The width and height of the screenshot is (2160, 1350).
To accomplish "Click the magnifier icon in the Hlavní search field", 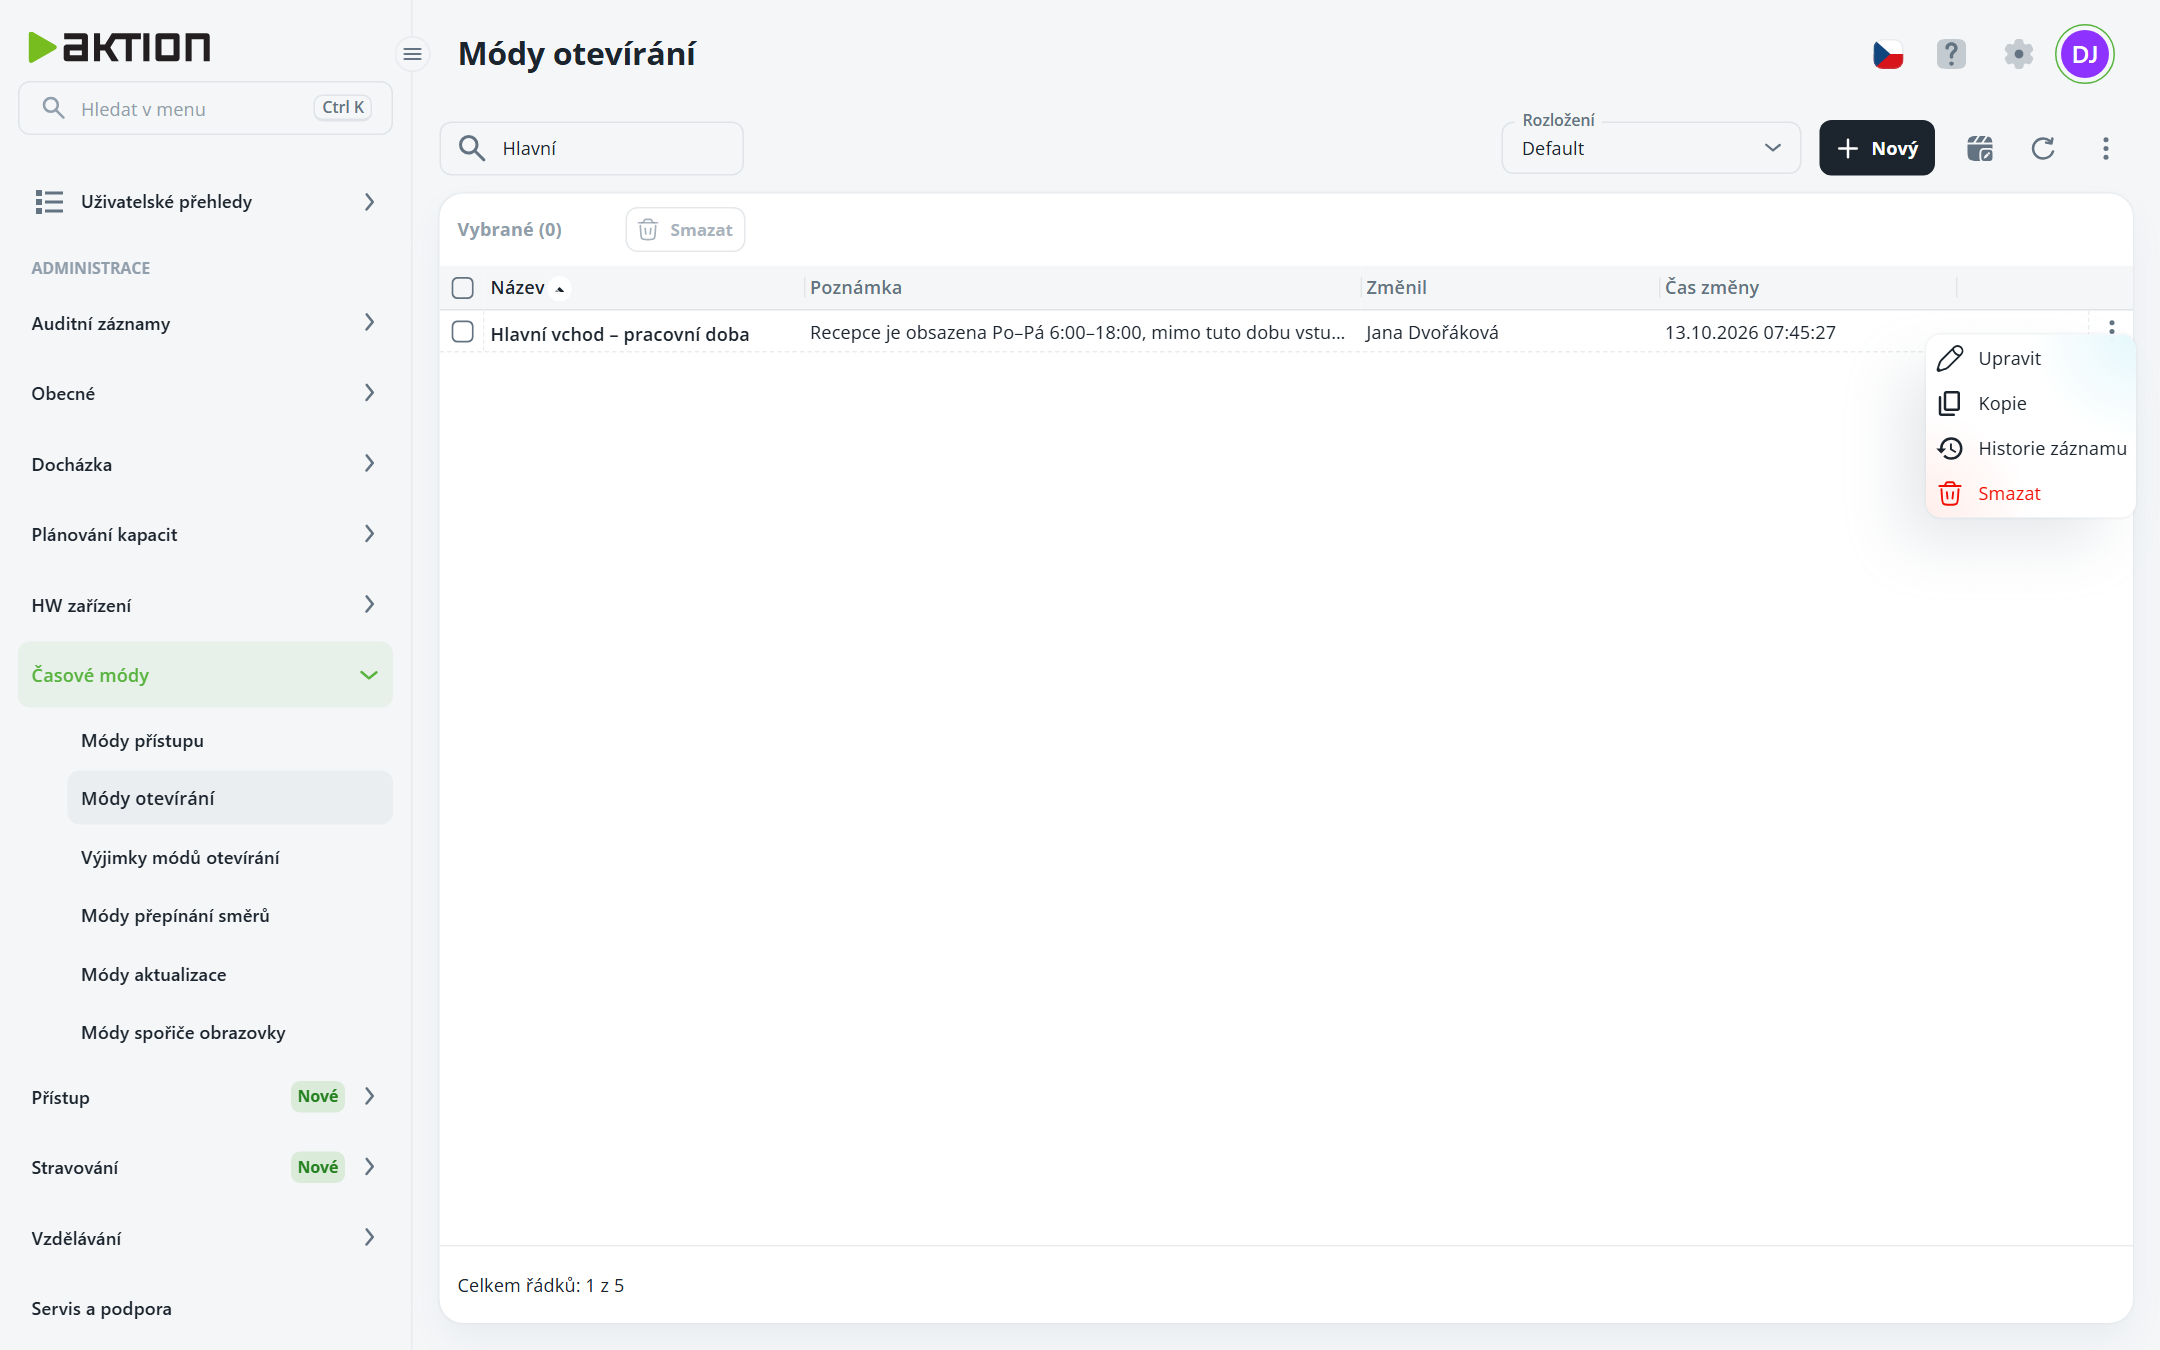I will [x=472, y=148].
